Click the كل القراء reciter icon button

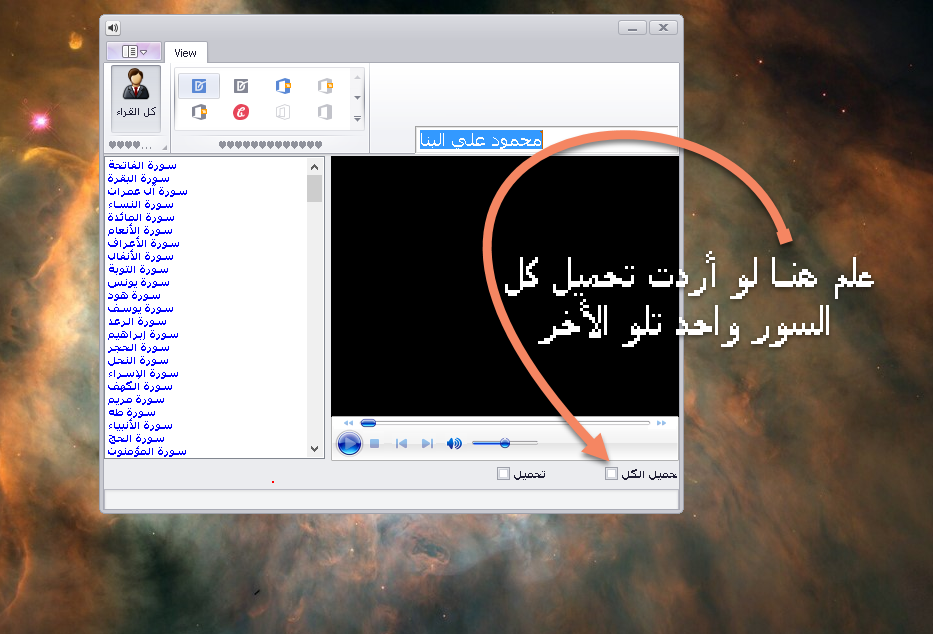pyautogui.click(x=135, y=99)
